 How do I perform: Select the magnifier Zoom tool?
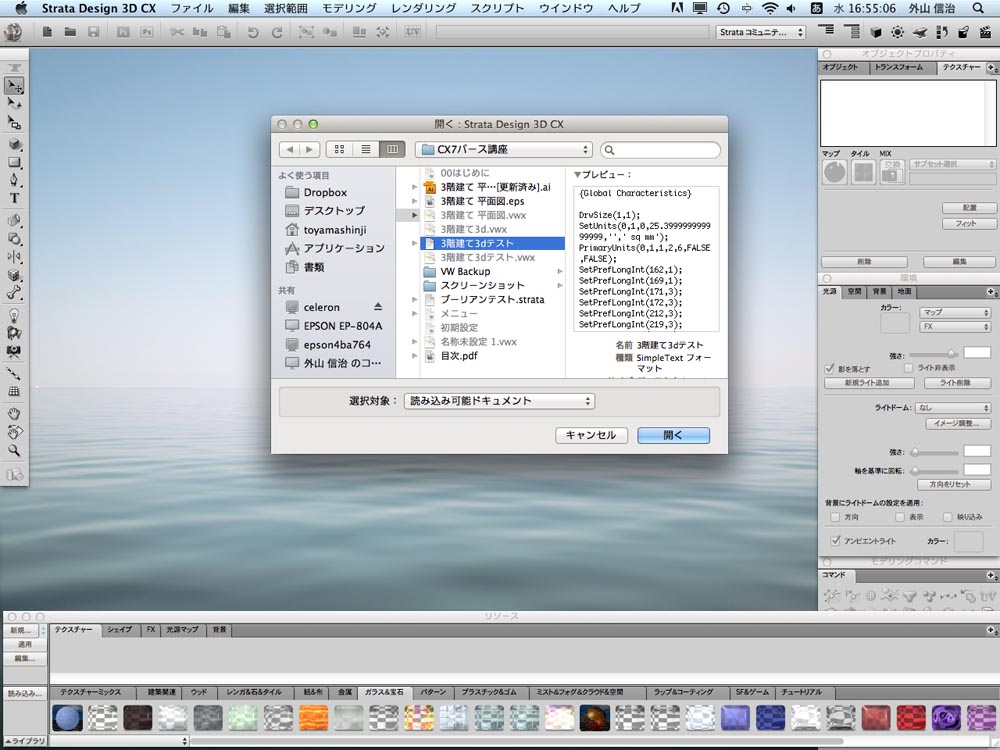[14, 450]
